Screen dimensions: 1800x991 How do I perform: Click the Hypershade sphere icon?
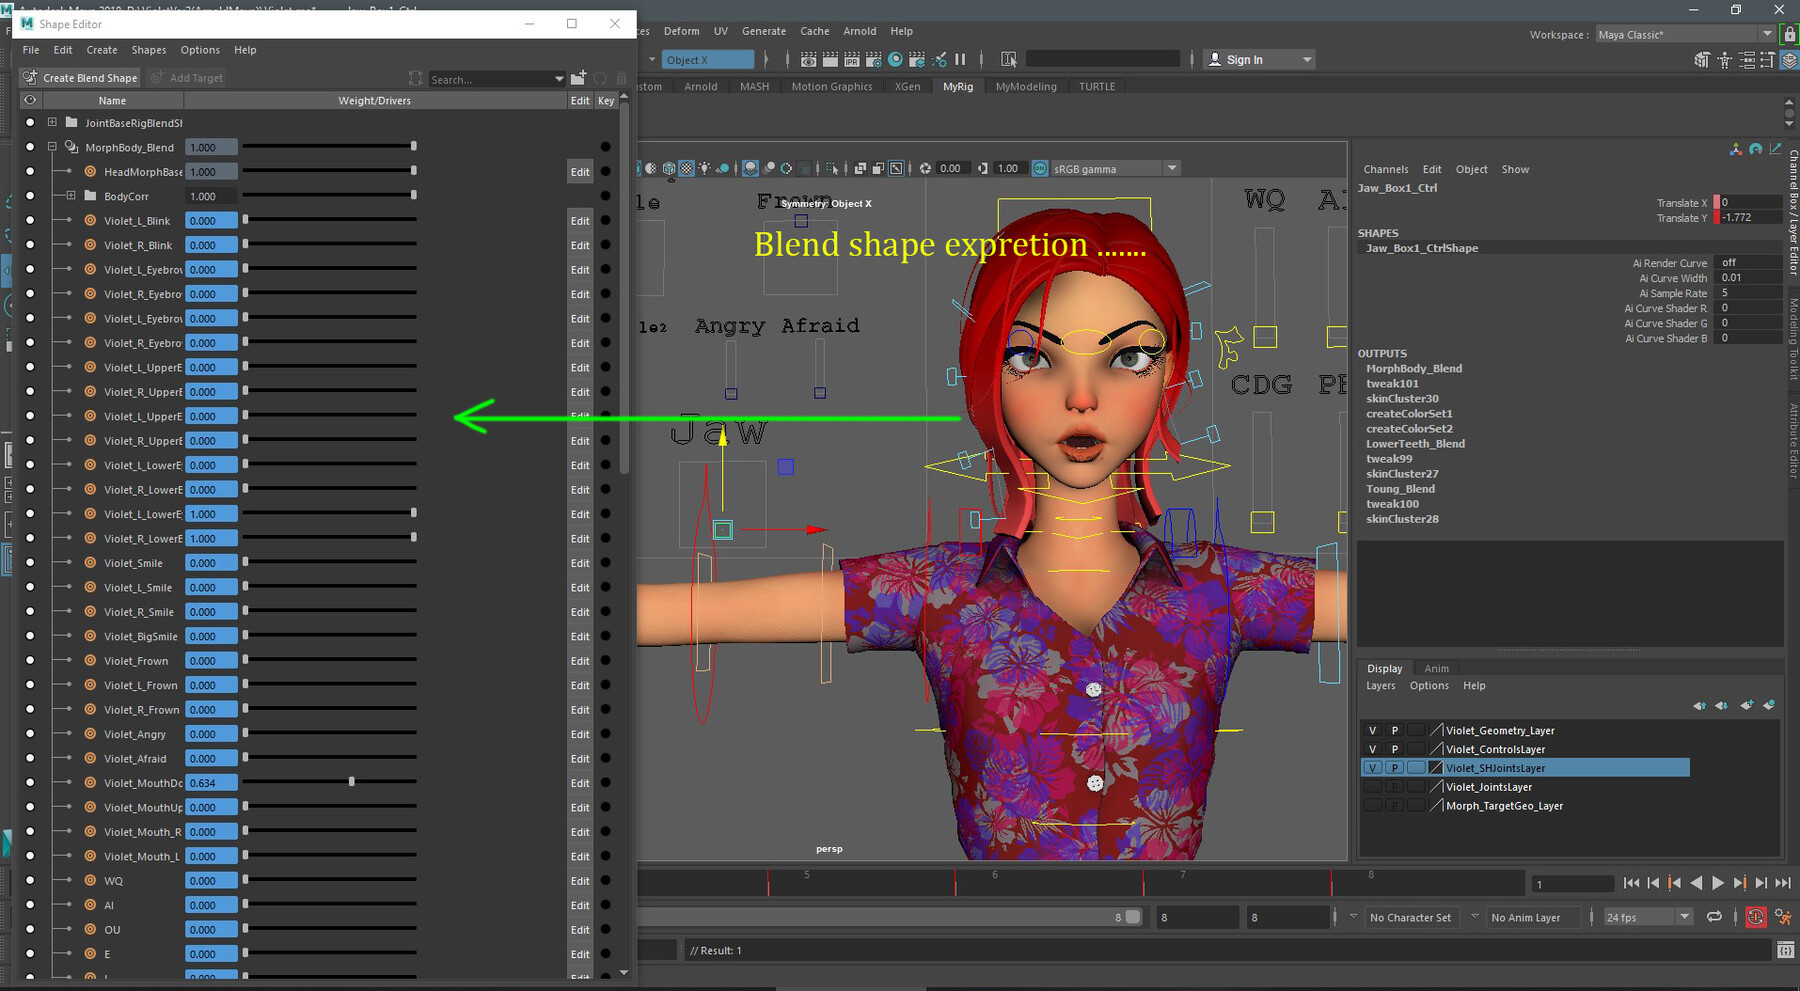(895, 60)
